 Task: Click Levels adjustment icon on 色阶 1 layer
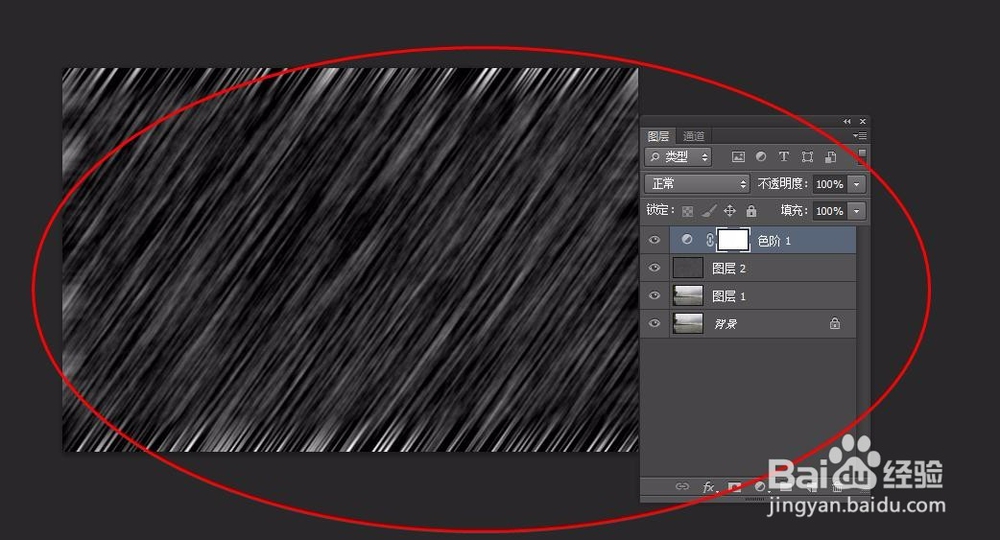(x=687, y=240)
